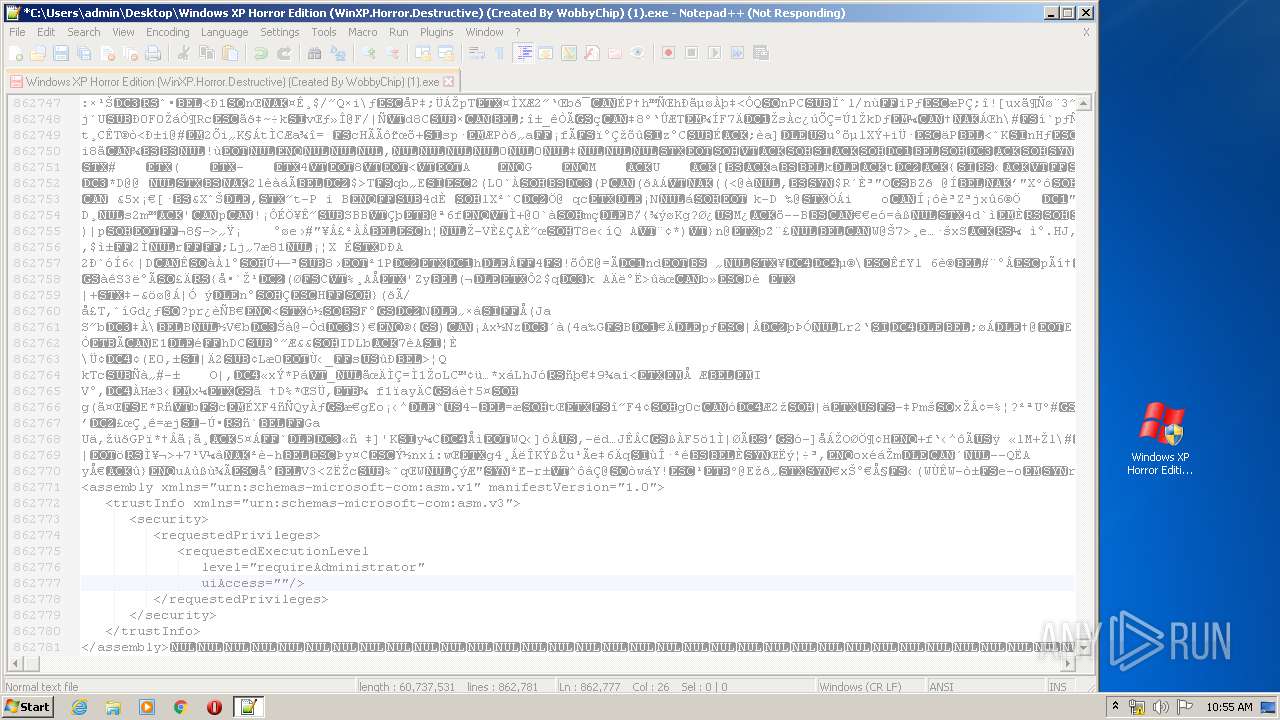Open the File menu
This screenshot has height=720, width=1280.
click(17, 32)
